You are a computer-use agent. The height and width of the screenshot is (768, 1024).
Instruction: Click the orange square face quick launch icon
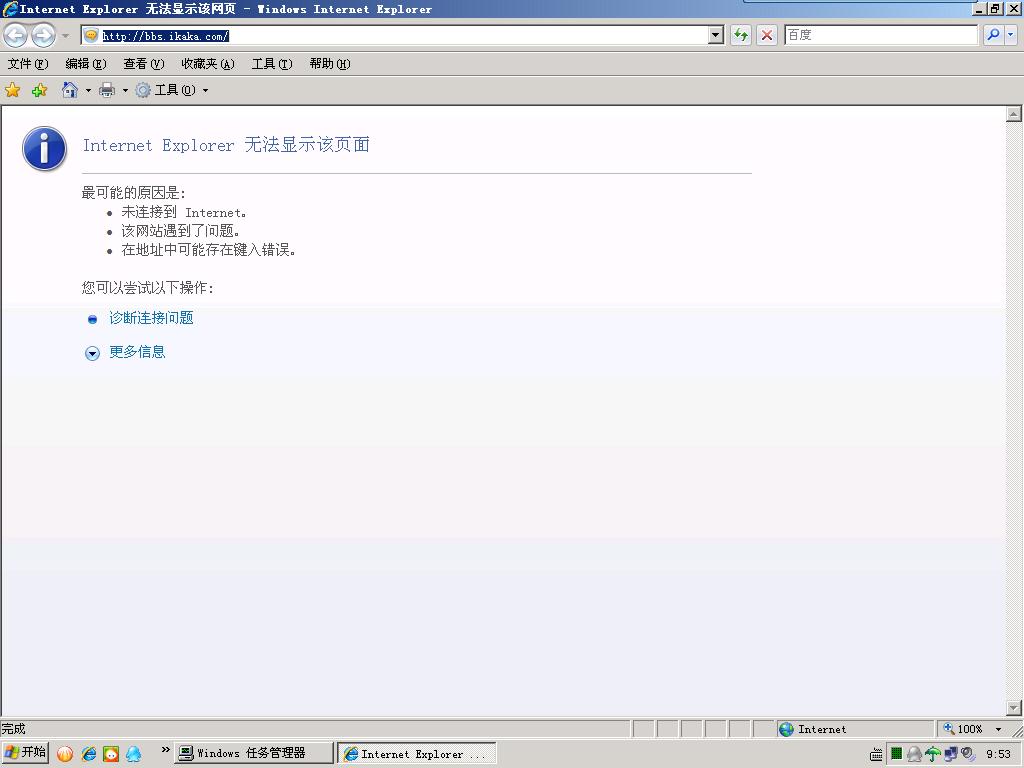point(111,754)
